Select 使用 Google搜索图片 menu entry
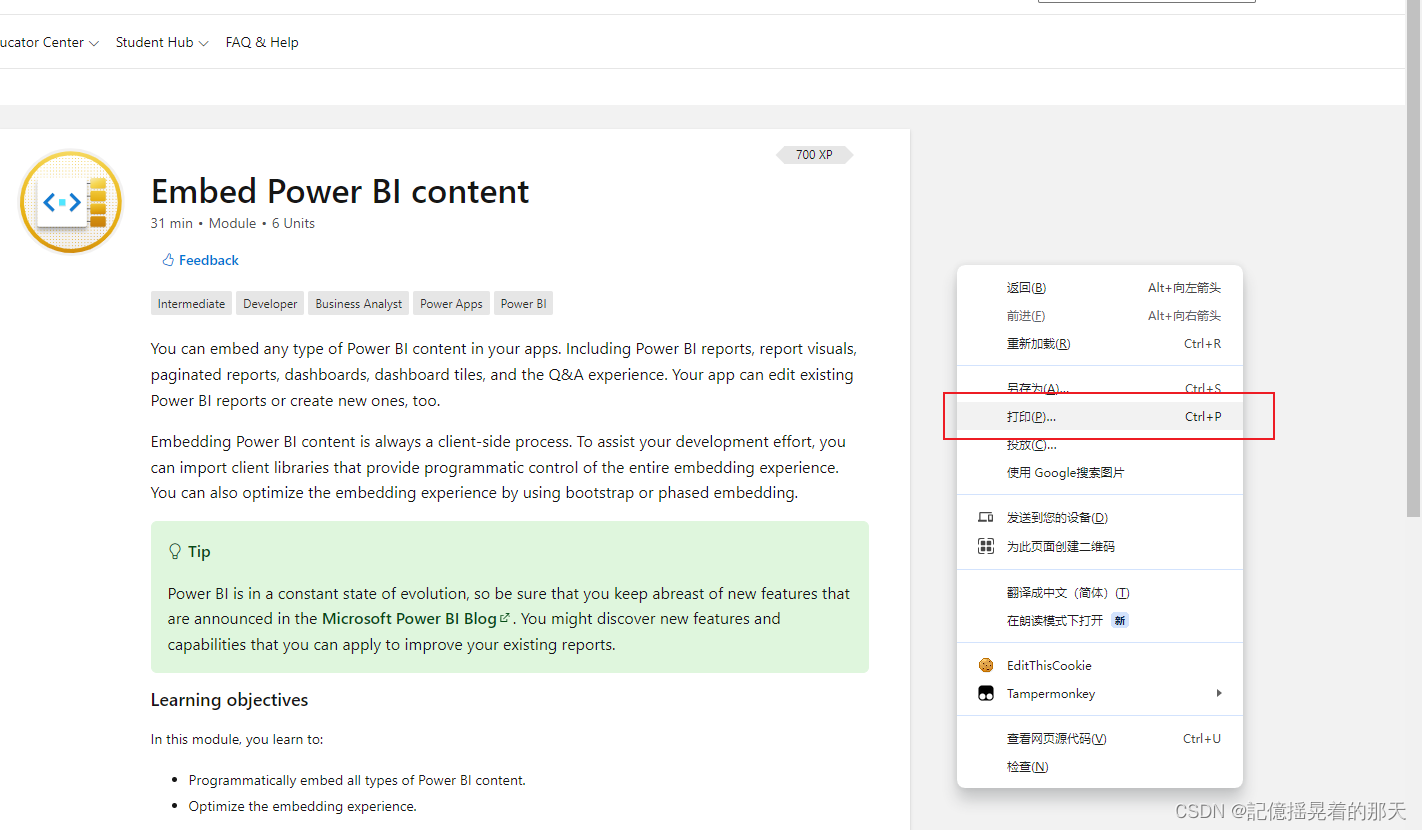1422x830 pixels. [x=1100, y=473]
